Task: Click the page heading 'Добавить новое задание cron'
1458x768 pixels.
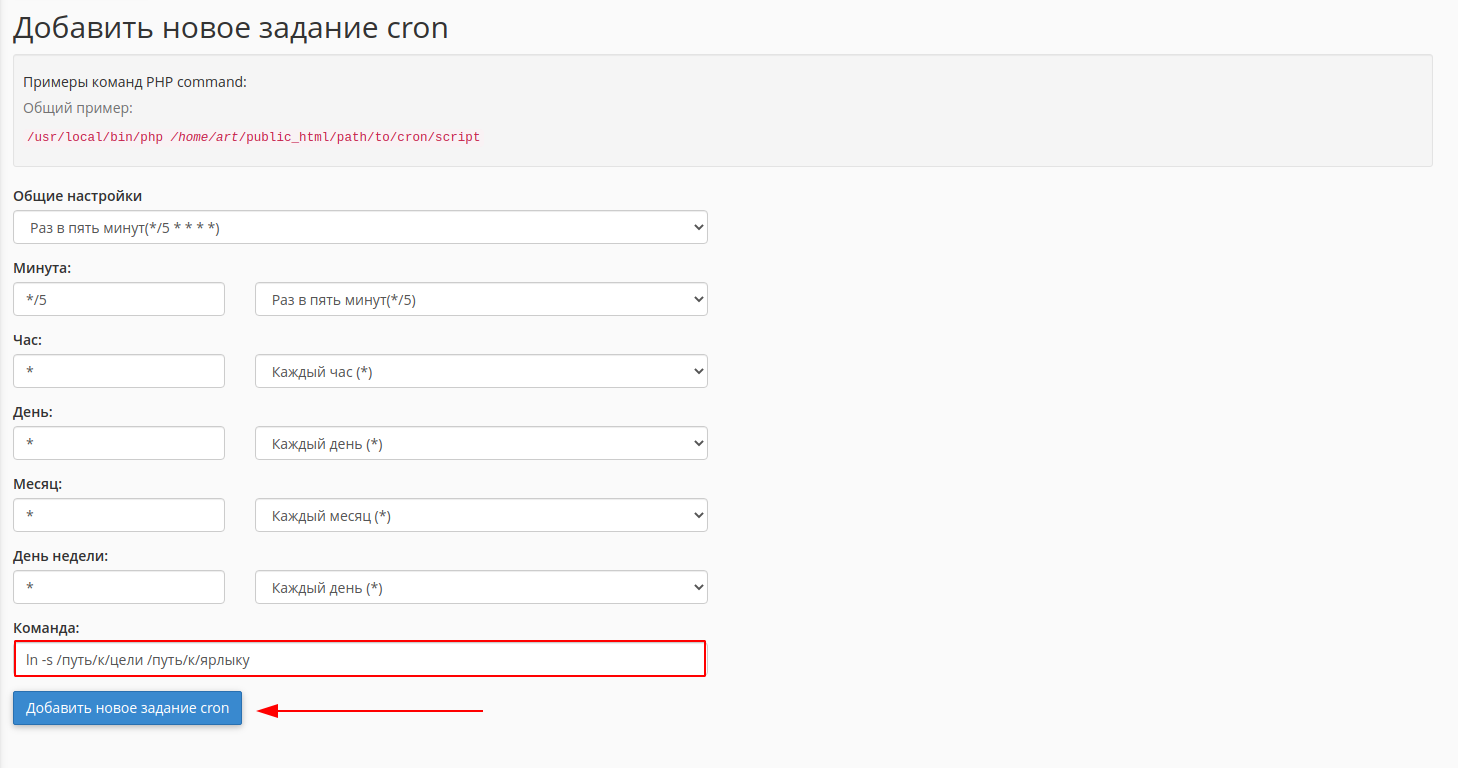Action: coord(231,28)
